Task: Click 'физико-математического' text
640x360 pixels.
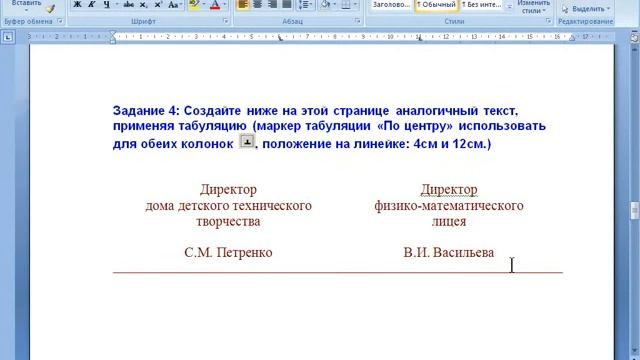Action: pos(449,205)
